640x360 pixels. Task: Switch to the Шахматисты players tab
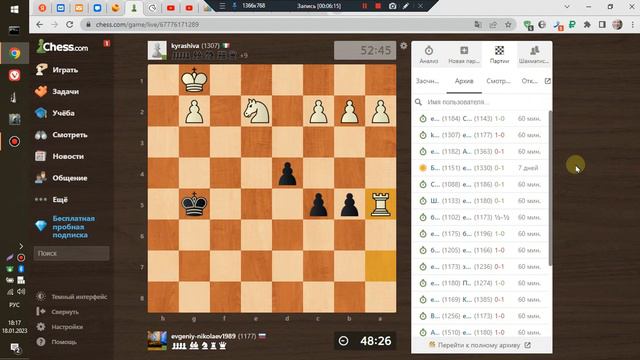(534, 55)
